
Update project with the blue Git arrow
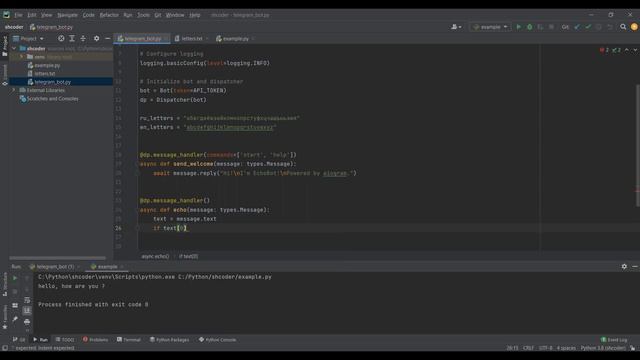577,27
